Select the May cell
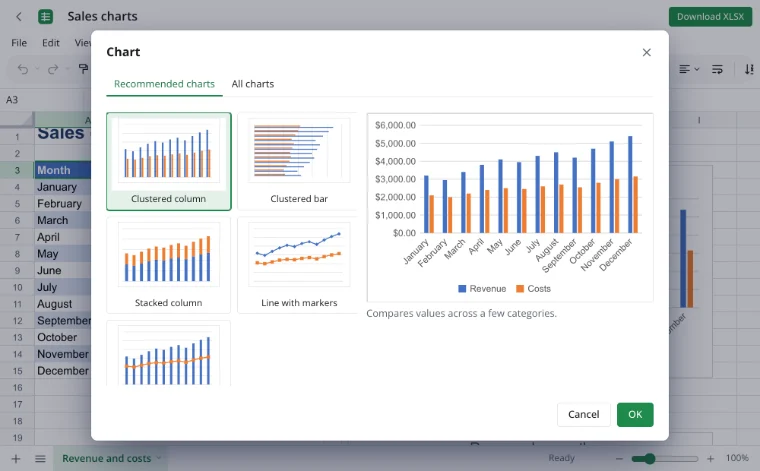This screenshot has height=471, width=760. pyautogui.click(x=63, y=254)
